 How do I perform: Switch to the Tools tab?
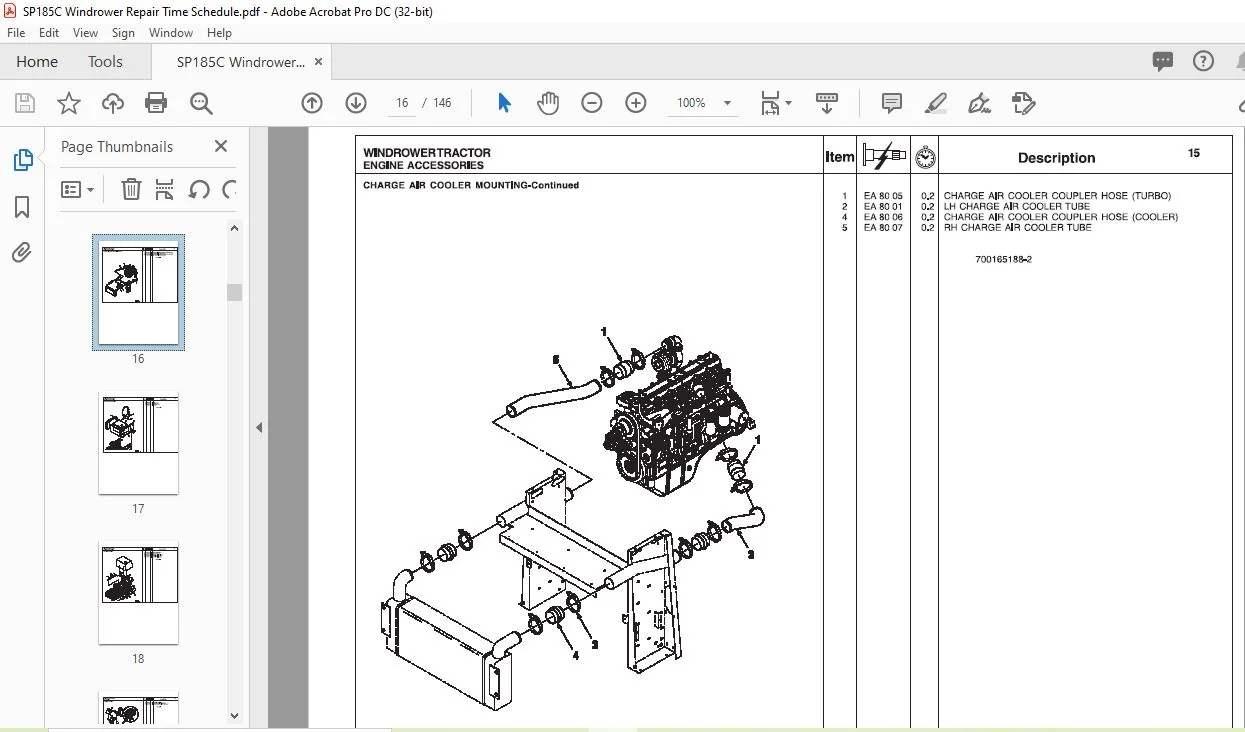coord(105,62)
